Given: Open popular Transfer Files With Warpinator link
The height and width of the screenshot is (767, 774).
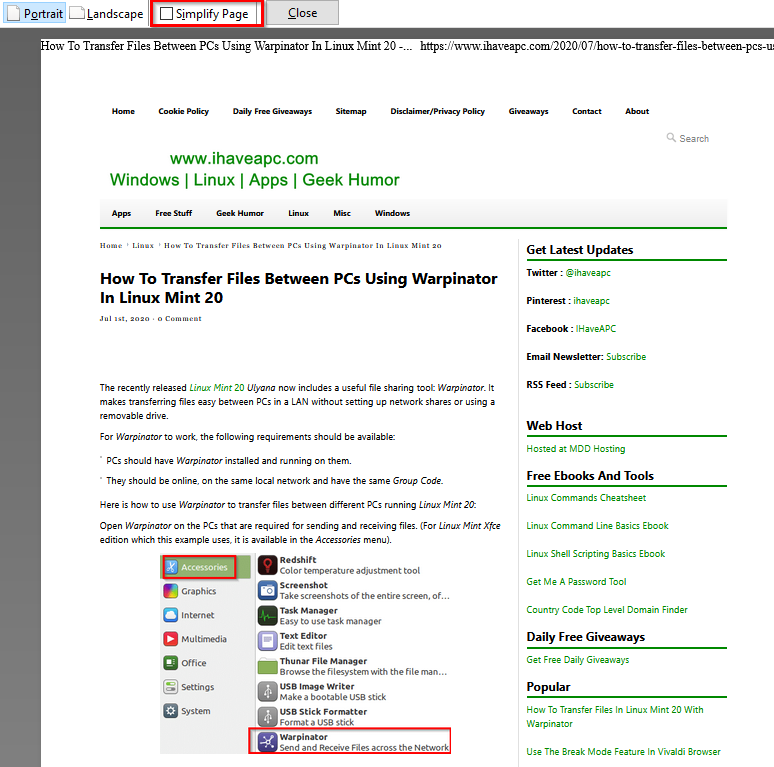Looking at the screenshot, I should coord(615,717).
